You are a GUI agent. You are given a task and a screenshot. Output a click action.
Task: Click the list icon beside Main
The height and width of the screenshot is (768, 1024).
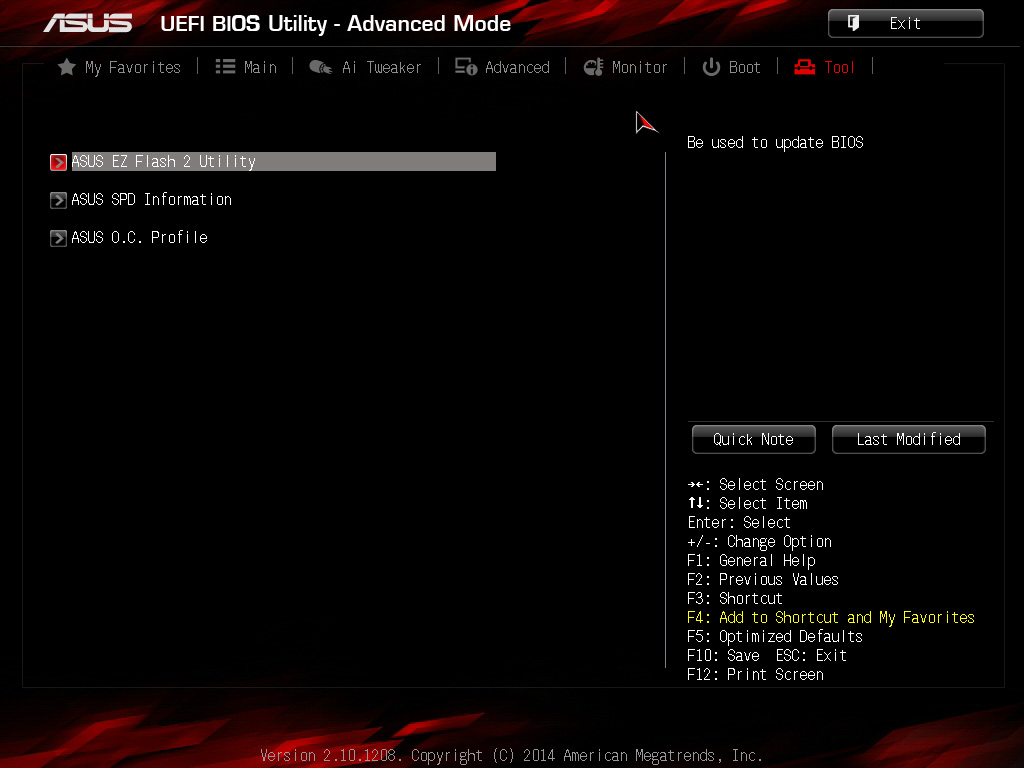[x=225, y=67]
